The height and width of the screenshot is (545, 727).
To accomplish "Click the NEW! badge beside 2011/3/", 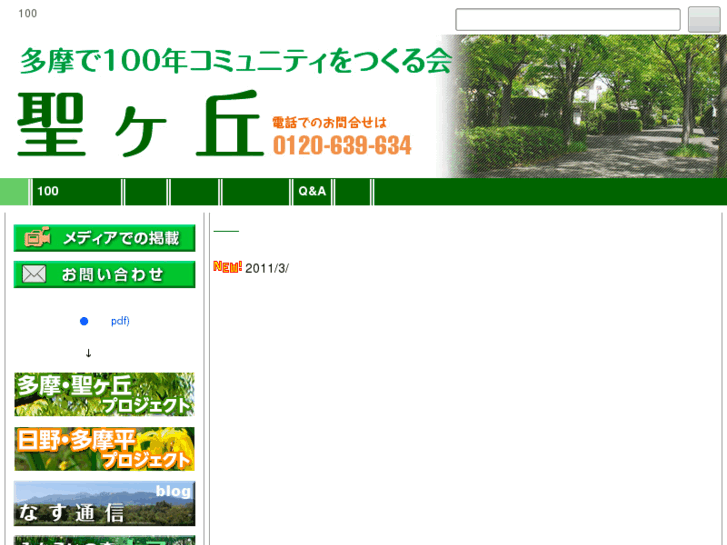I will [x=227, y=267].
